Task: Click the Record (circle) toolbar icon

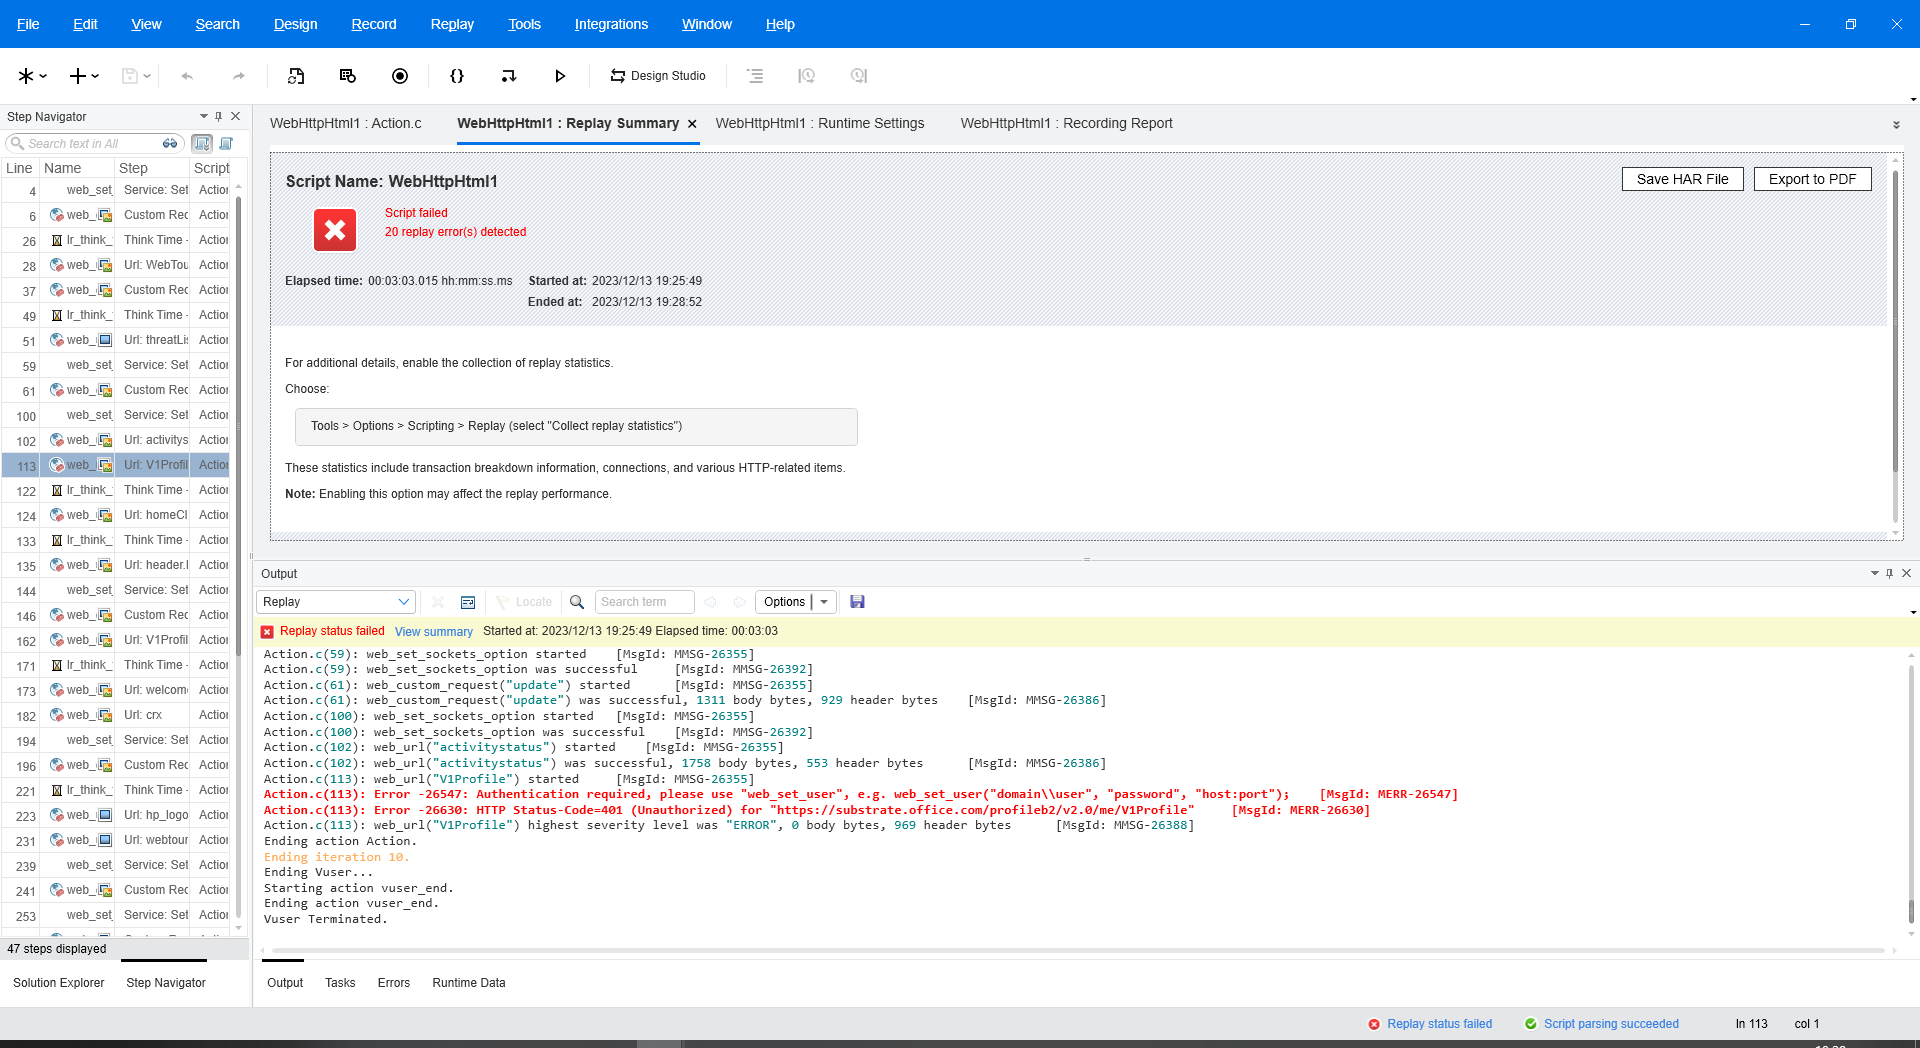Action: pyautogui.click(x=400, y=76)
